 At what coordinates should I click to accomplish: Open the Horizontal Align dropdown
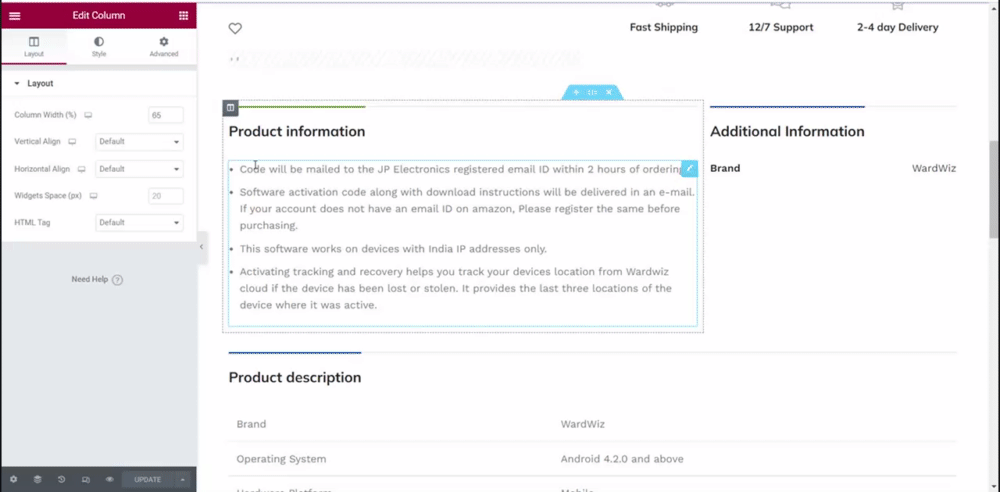click(139, 169)
